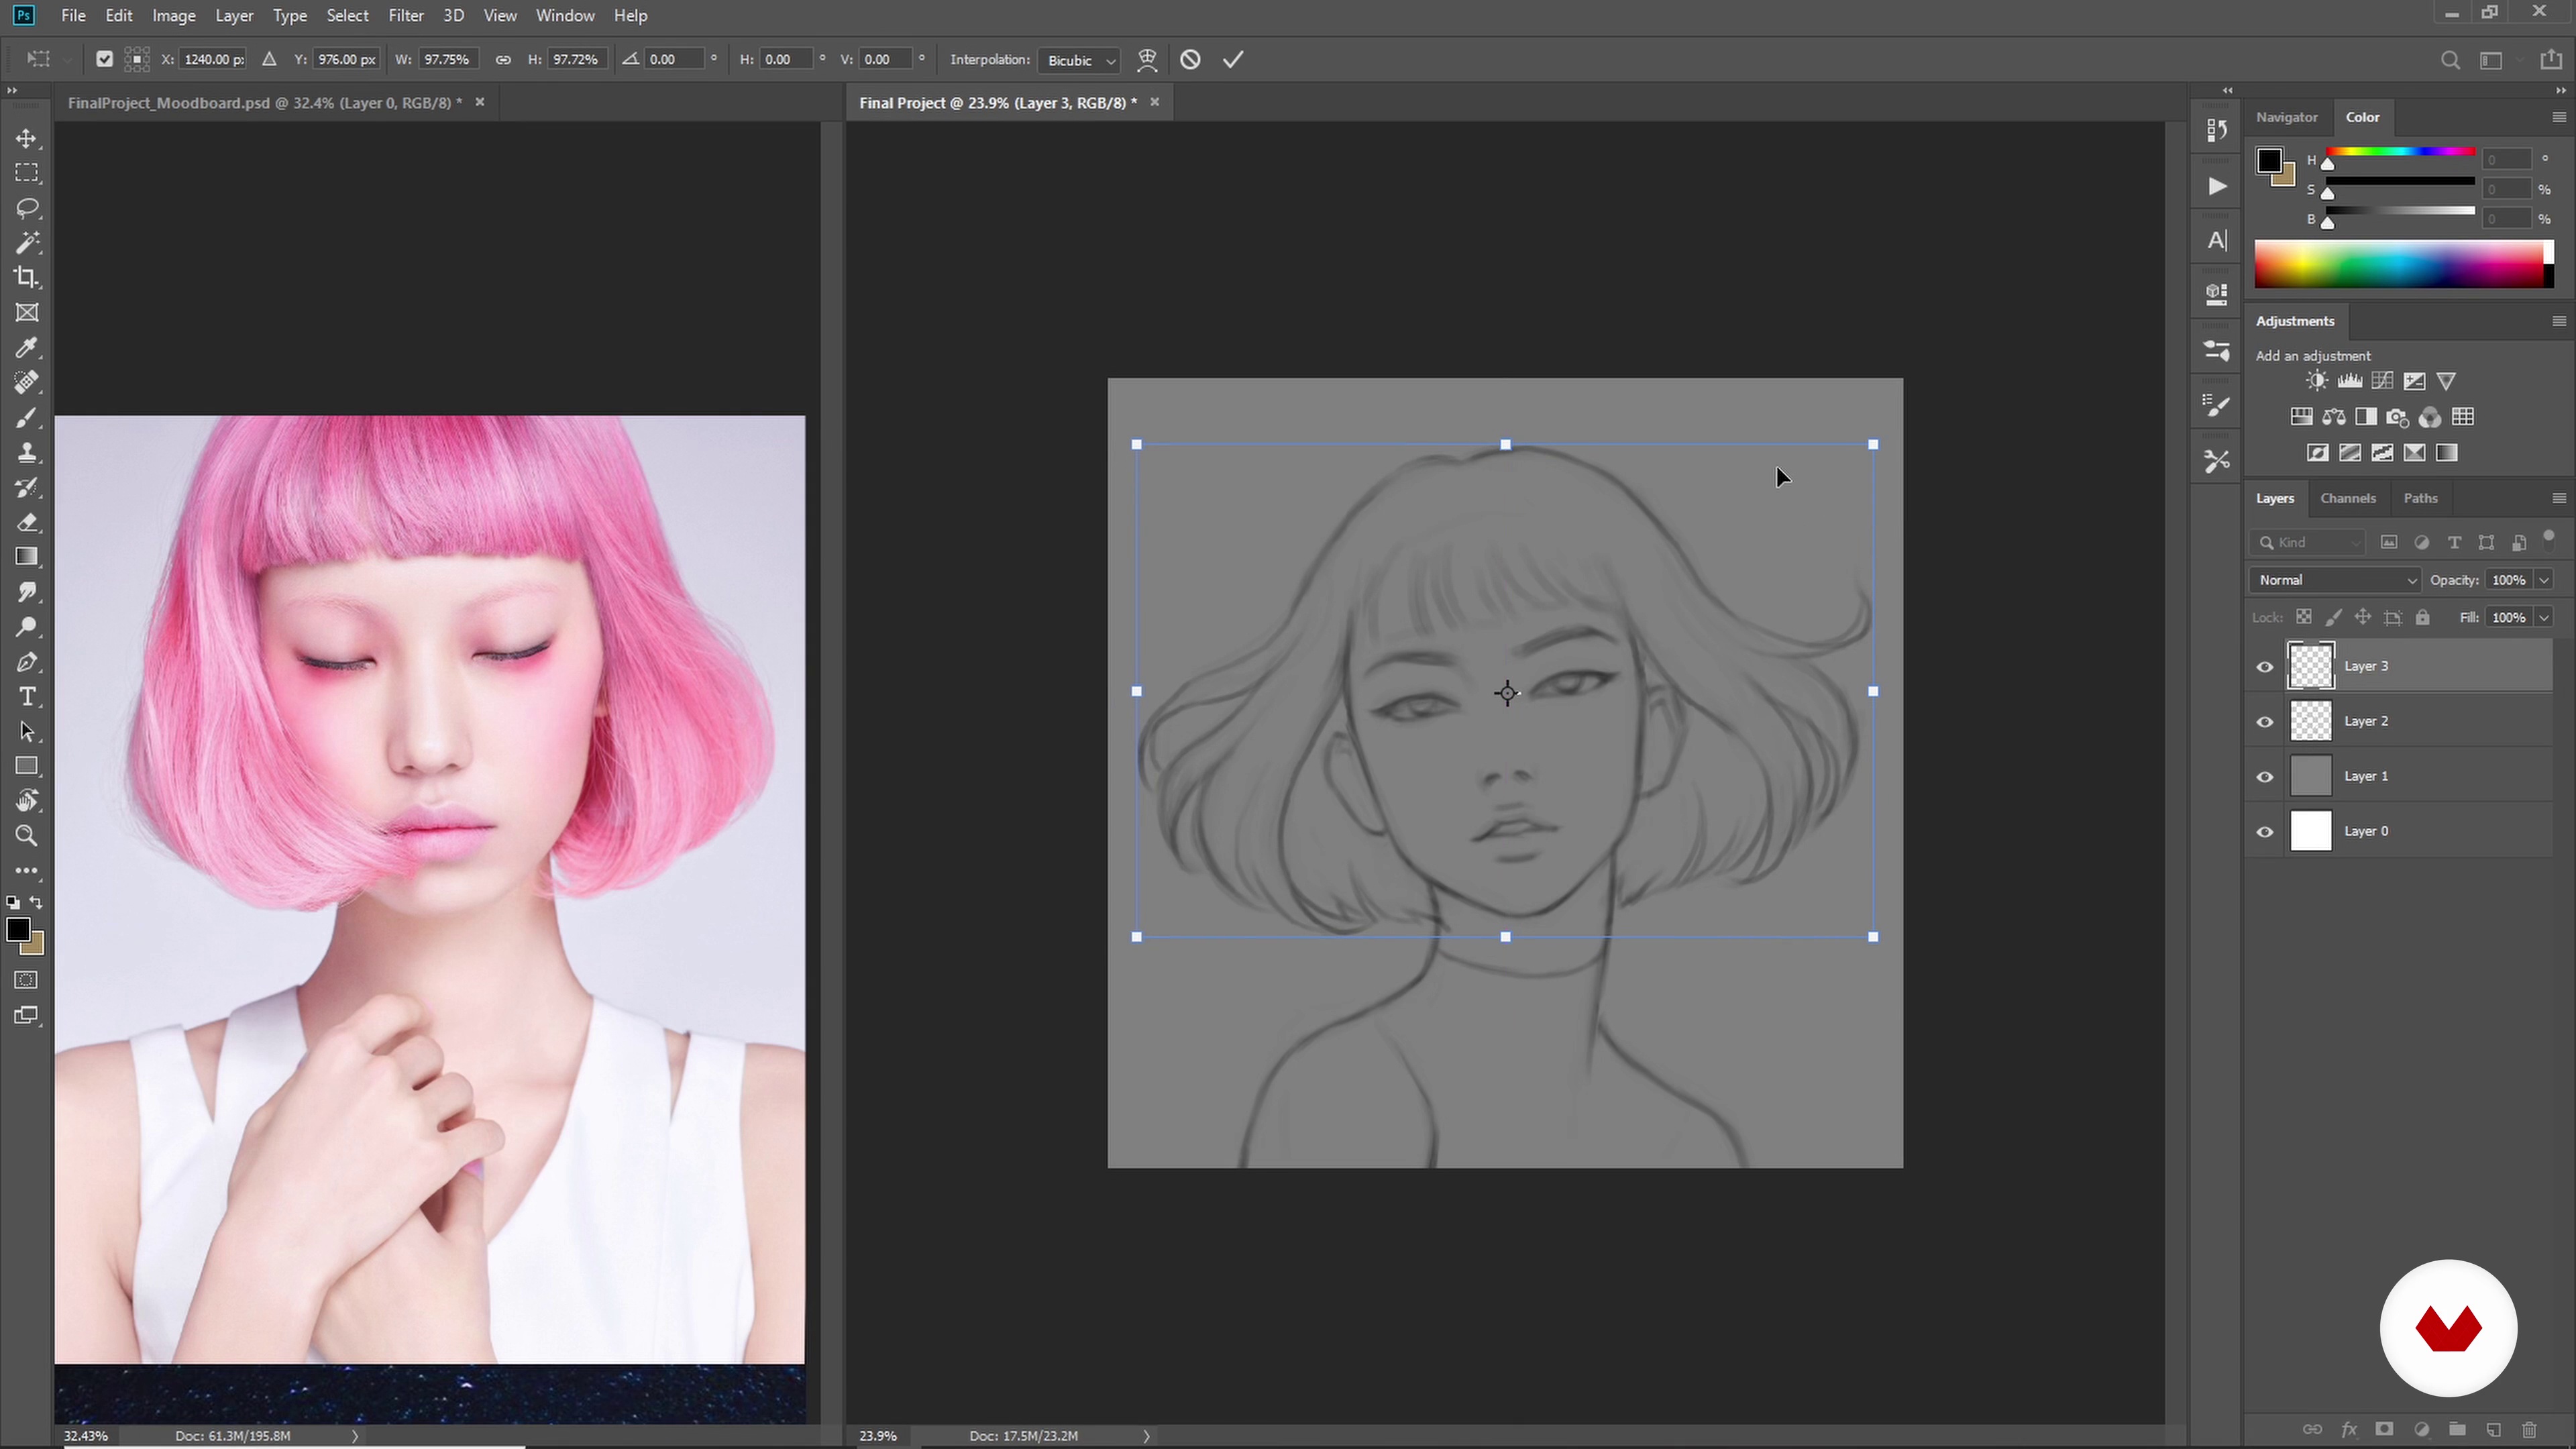Toggle lock transparent pixels
This screenshot has width=2576, height=1449.
(x=2303, y=617)
